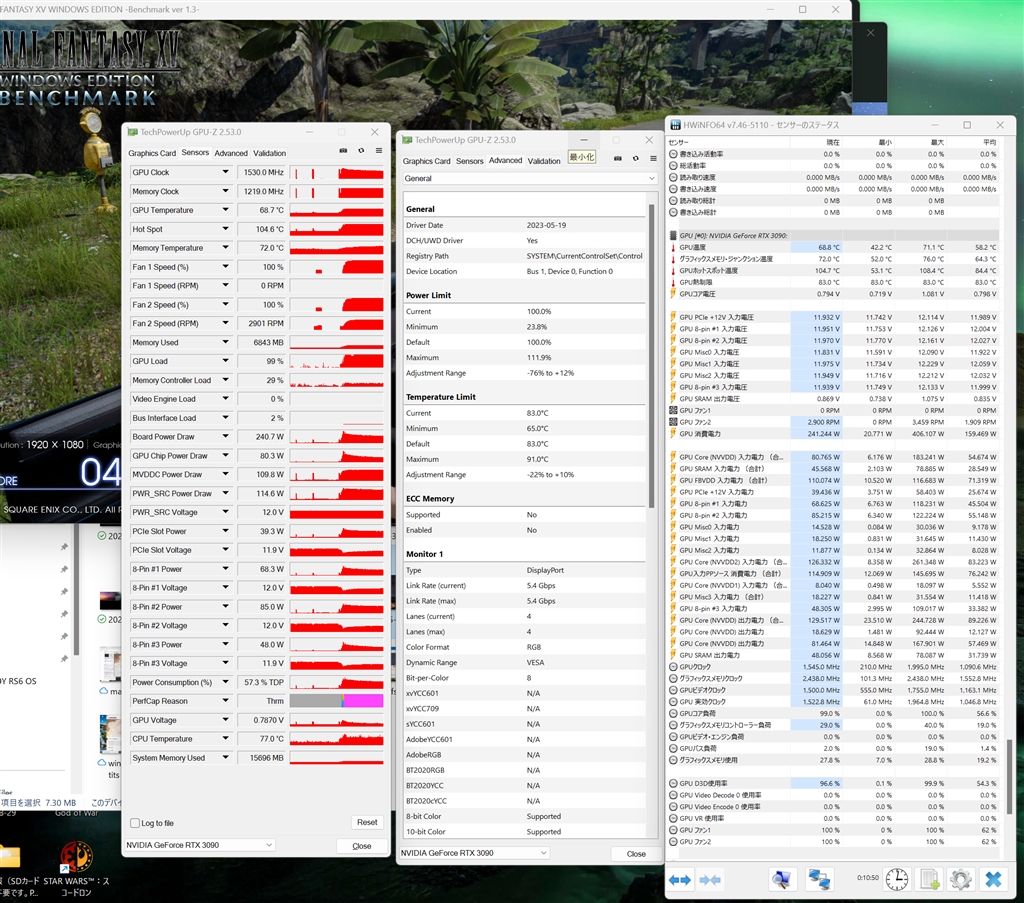Screen dimensions: 1024x903
Task: Click HWiNFO network remote monitoring icon
Action: (820, 879)
